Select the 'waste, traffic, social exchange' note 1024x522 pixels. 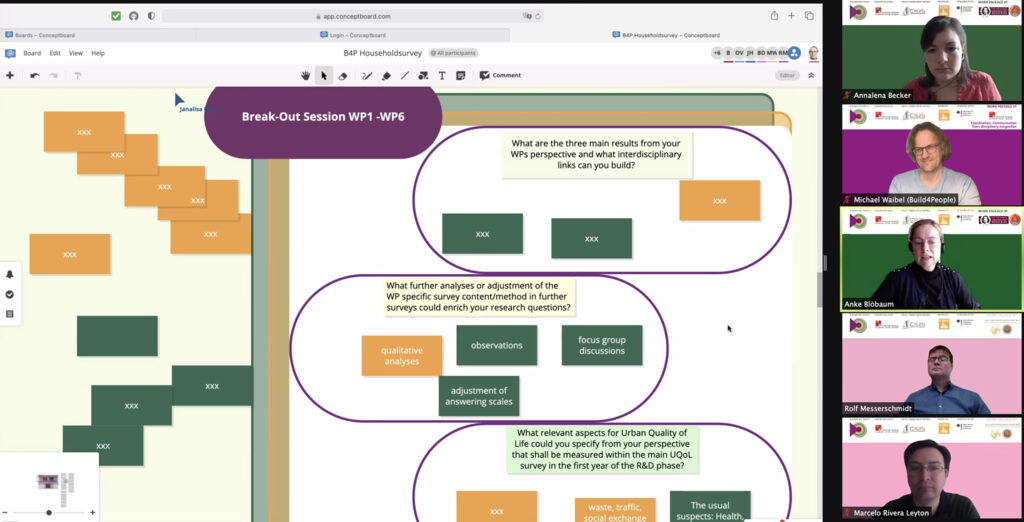(x=615, y=511)
